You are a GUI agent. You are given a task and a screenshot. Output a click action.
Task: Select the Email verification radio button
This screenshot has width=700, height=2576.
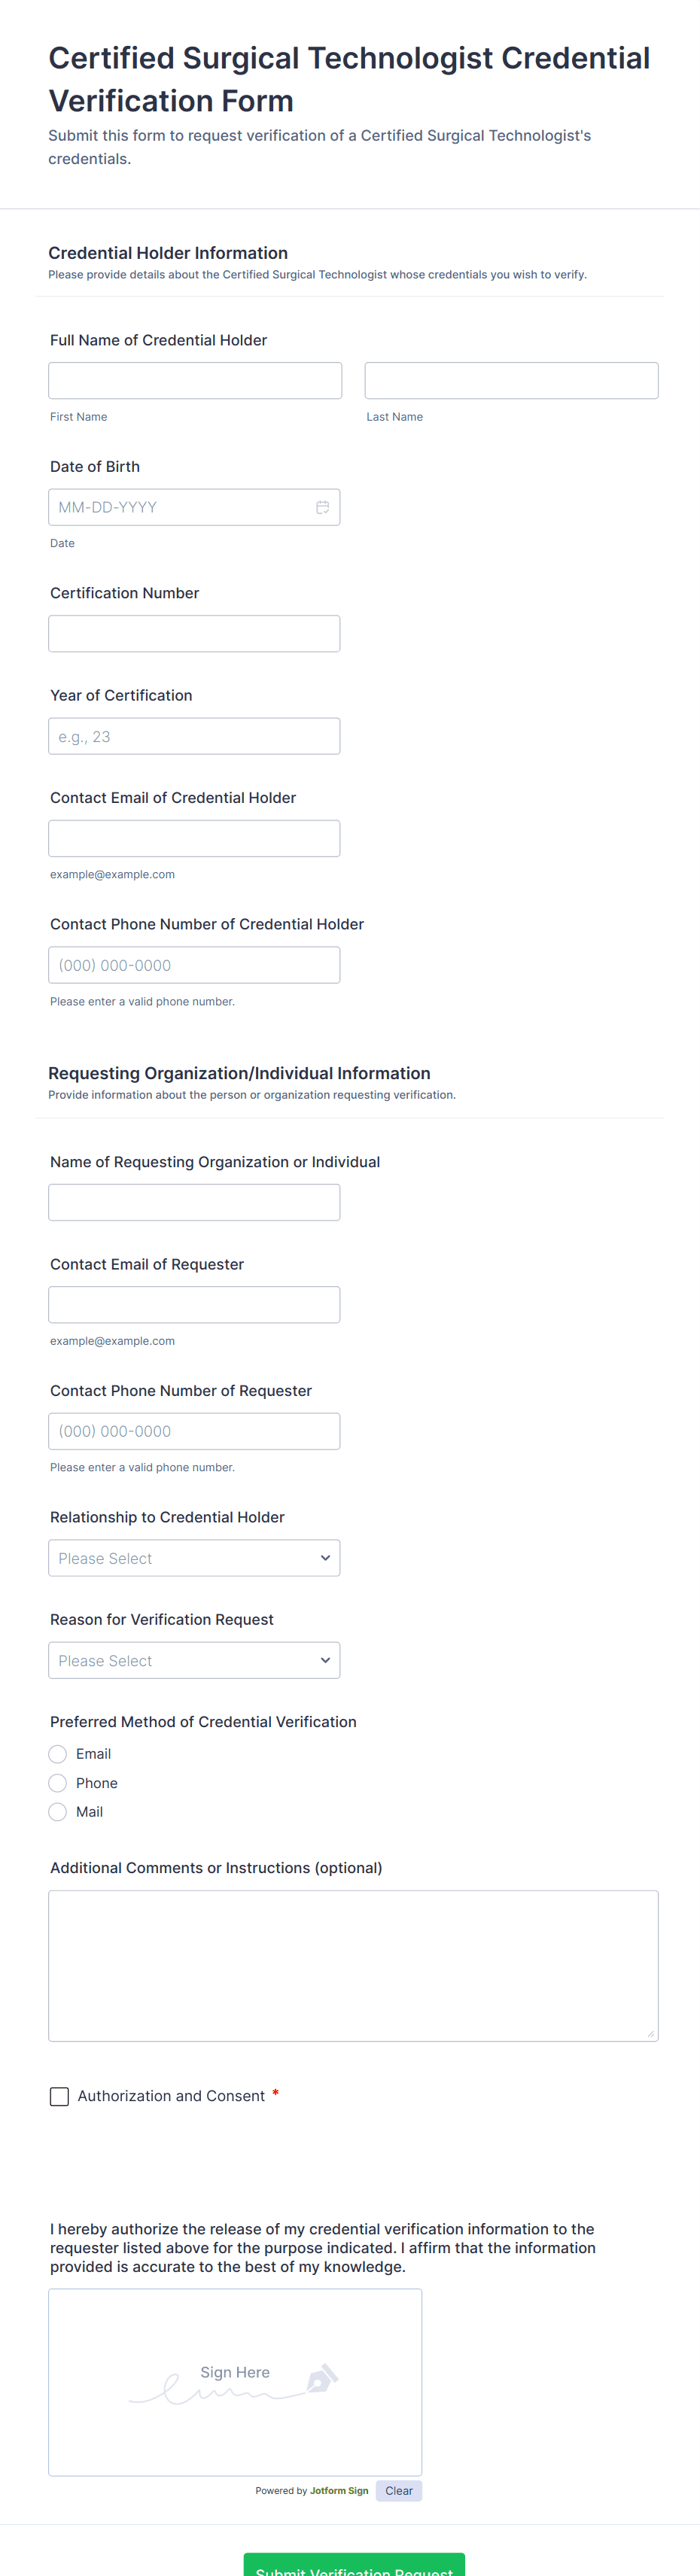[58, 1754]
